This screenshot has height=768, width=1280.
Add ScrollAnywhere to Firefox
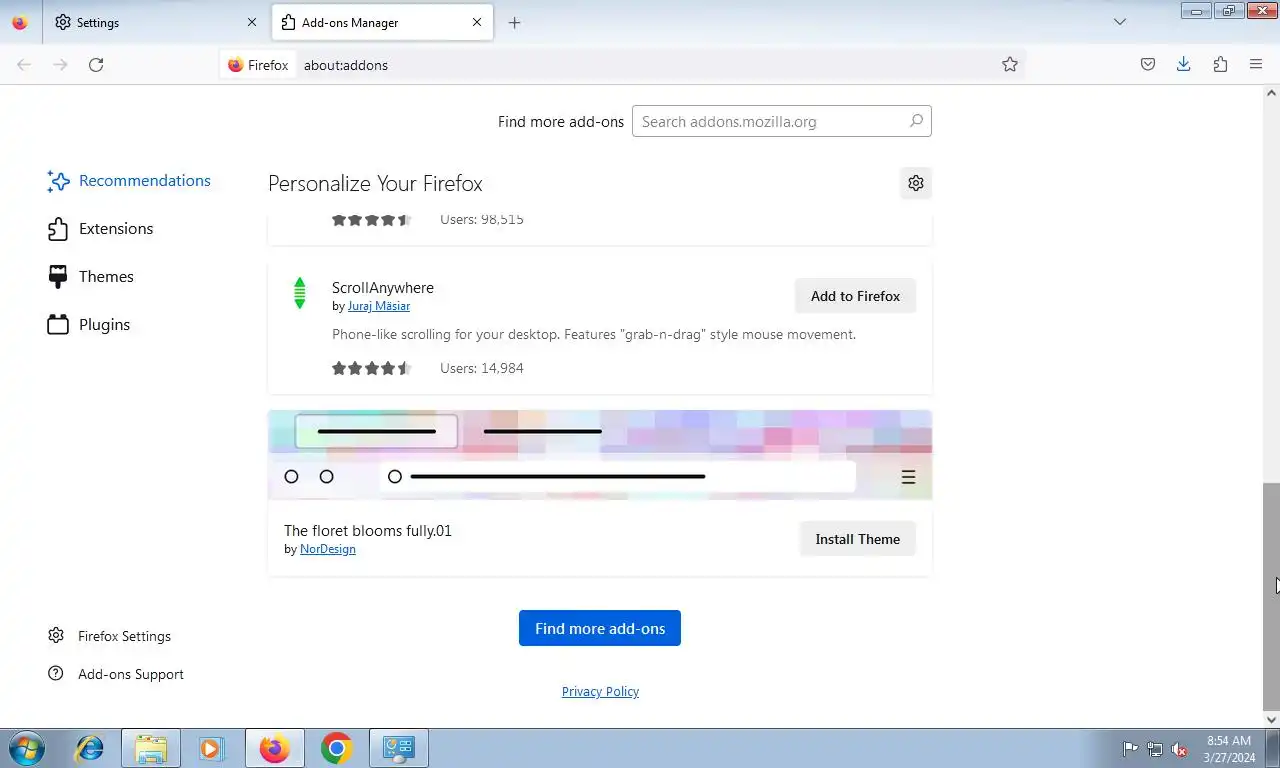[x=855, y=296]
